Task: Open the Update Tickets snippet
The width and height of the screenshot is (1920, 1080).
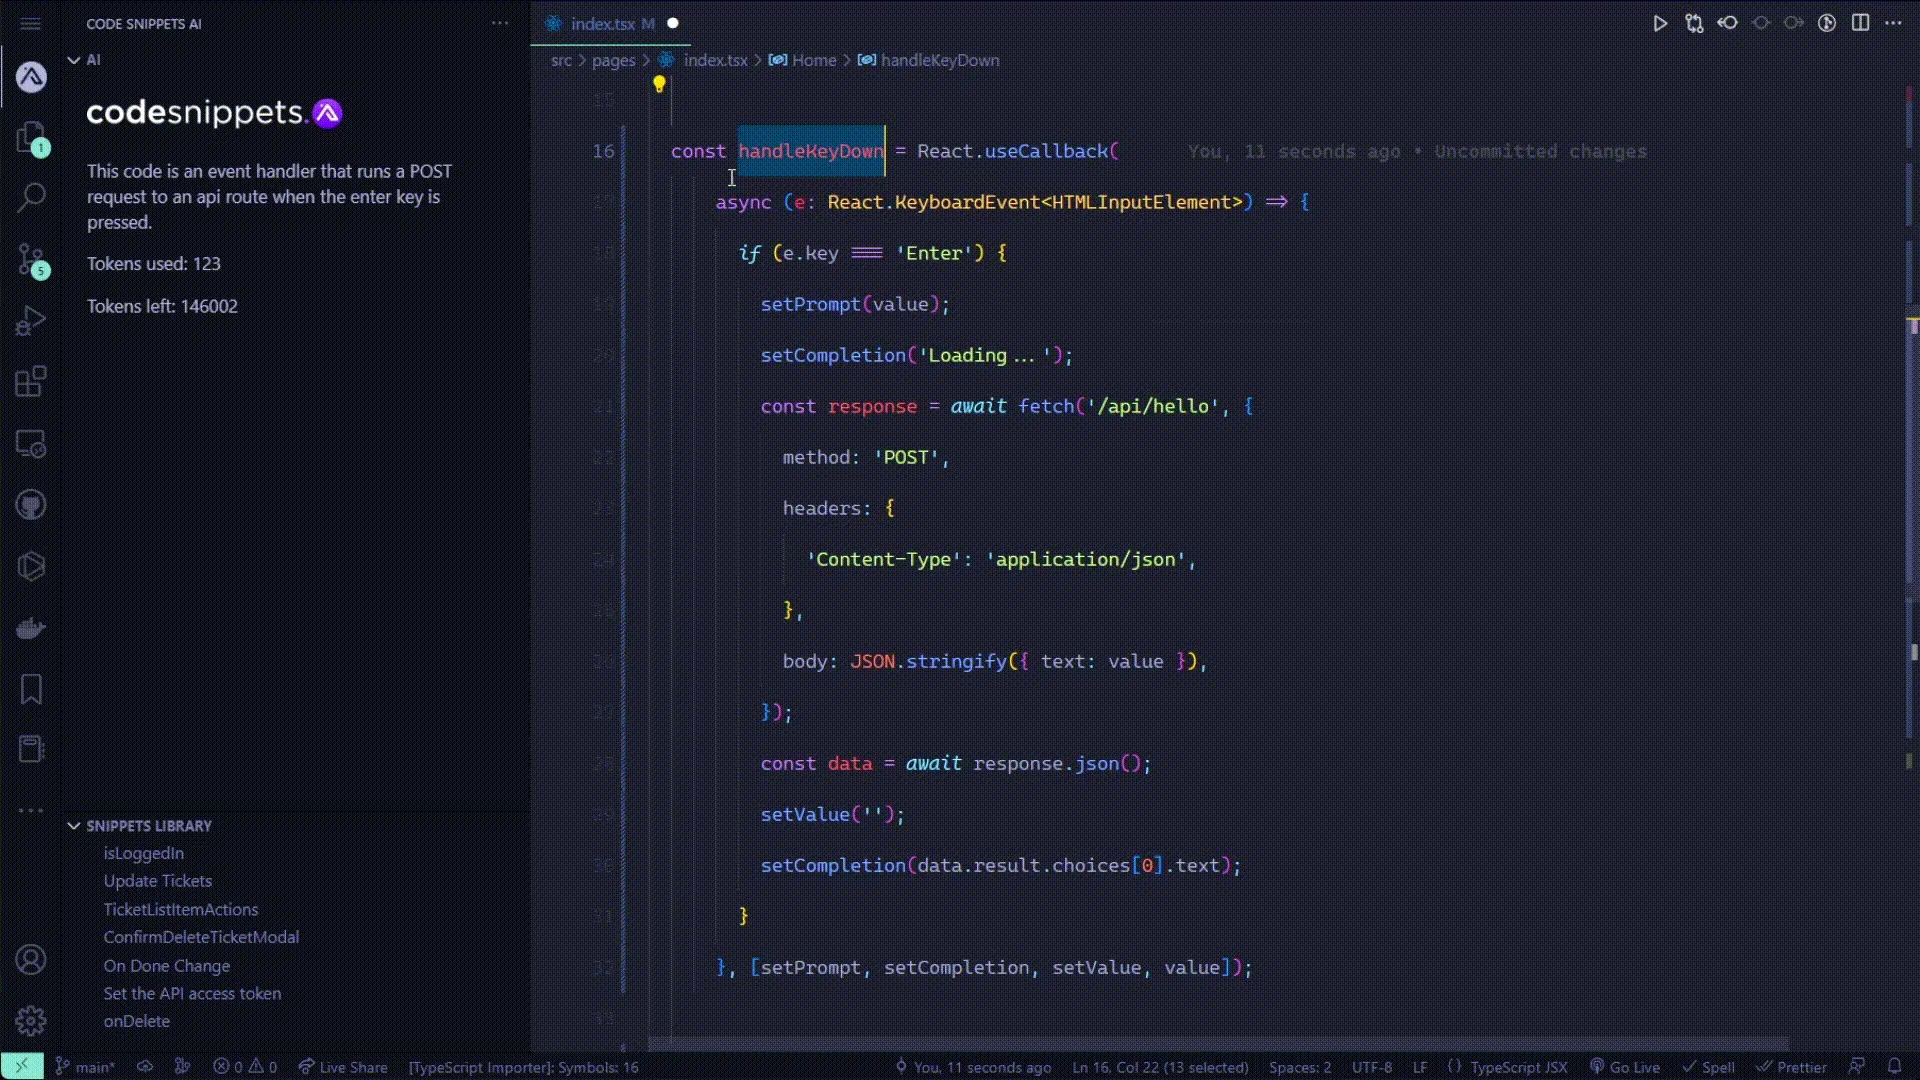Action: point(158,881)
